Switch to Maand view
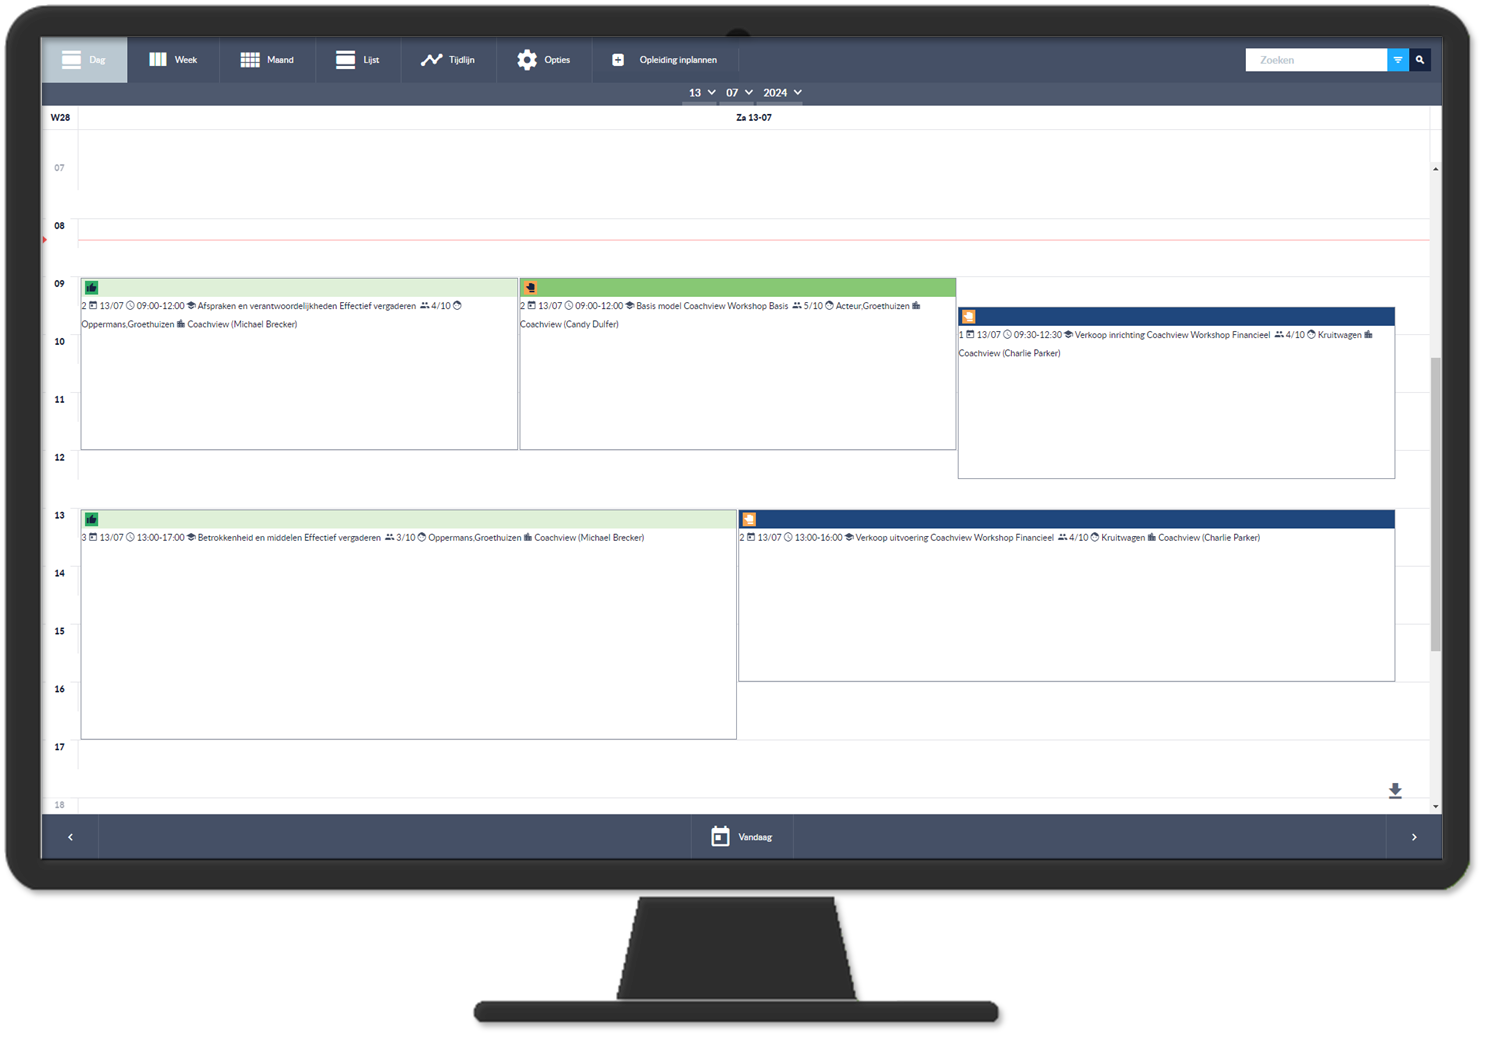 (x=267, y=60)
